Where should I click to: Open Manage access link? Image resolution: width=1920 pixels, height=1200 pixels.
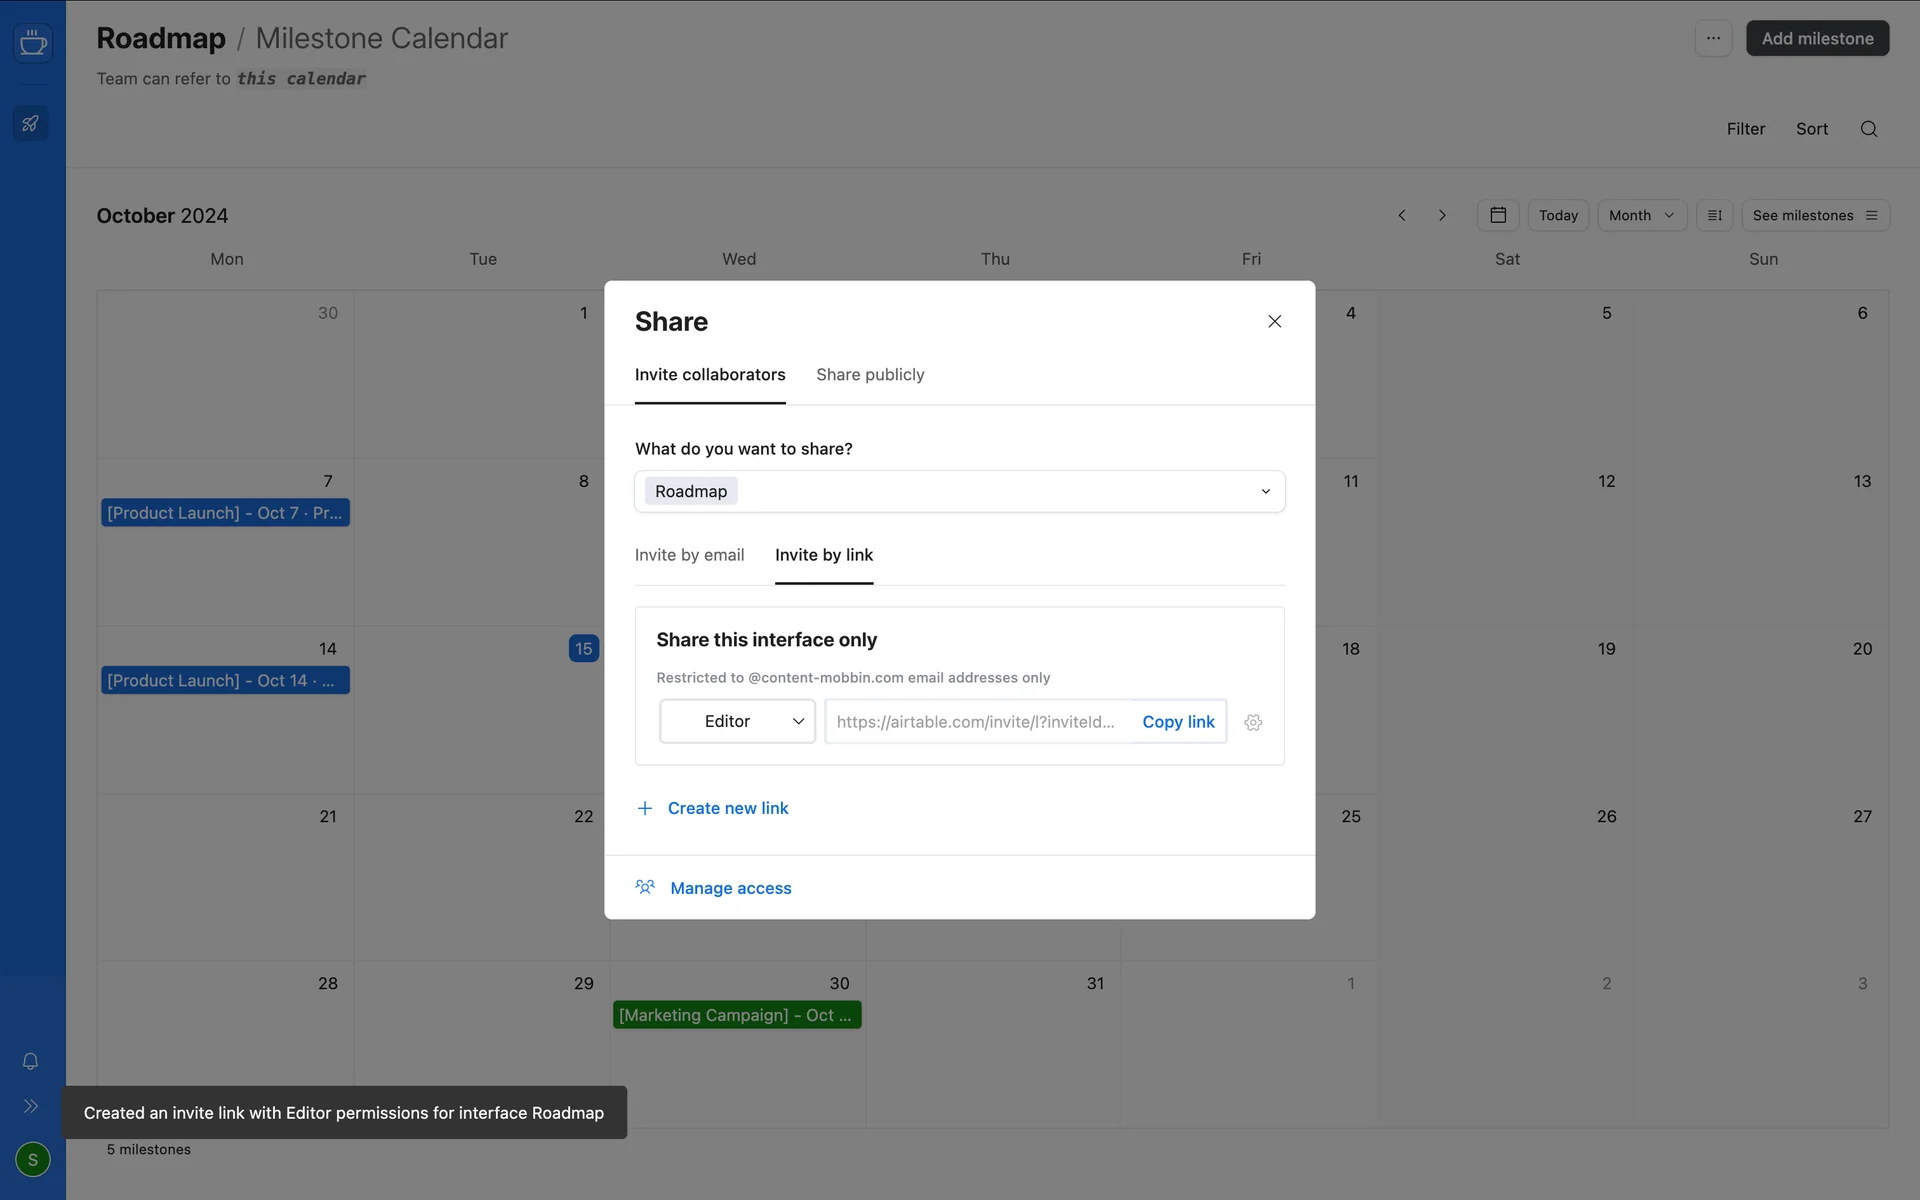[730, 888]
